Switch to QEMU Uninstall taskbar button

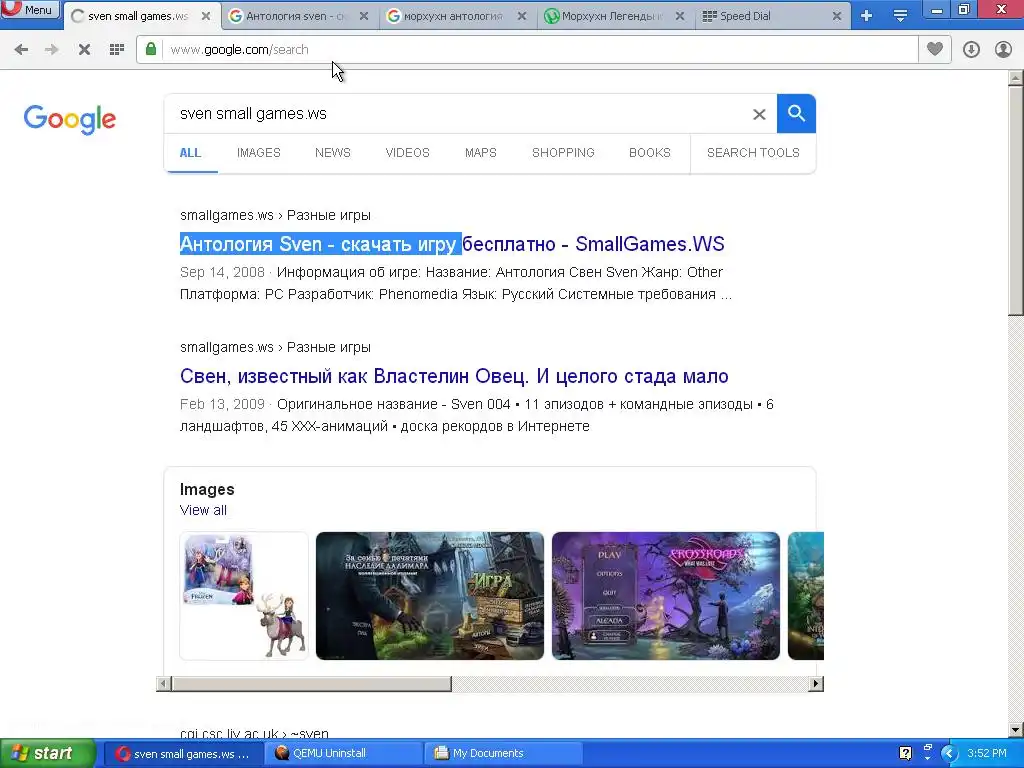344,754
